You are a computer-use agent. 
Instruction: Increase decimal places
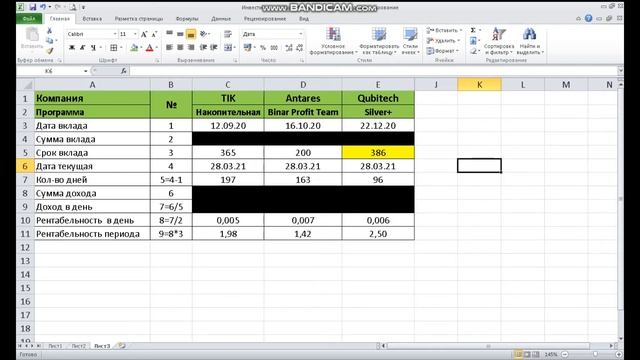point(289,48)
